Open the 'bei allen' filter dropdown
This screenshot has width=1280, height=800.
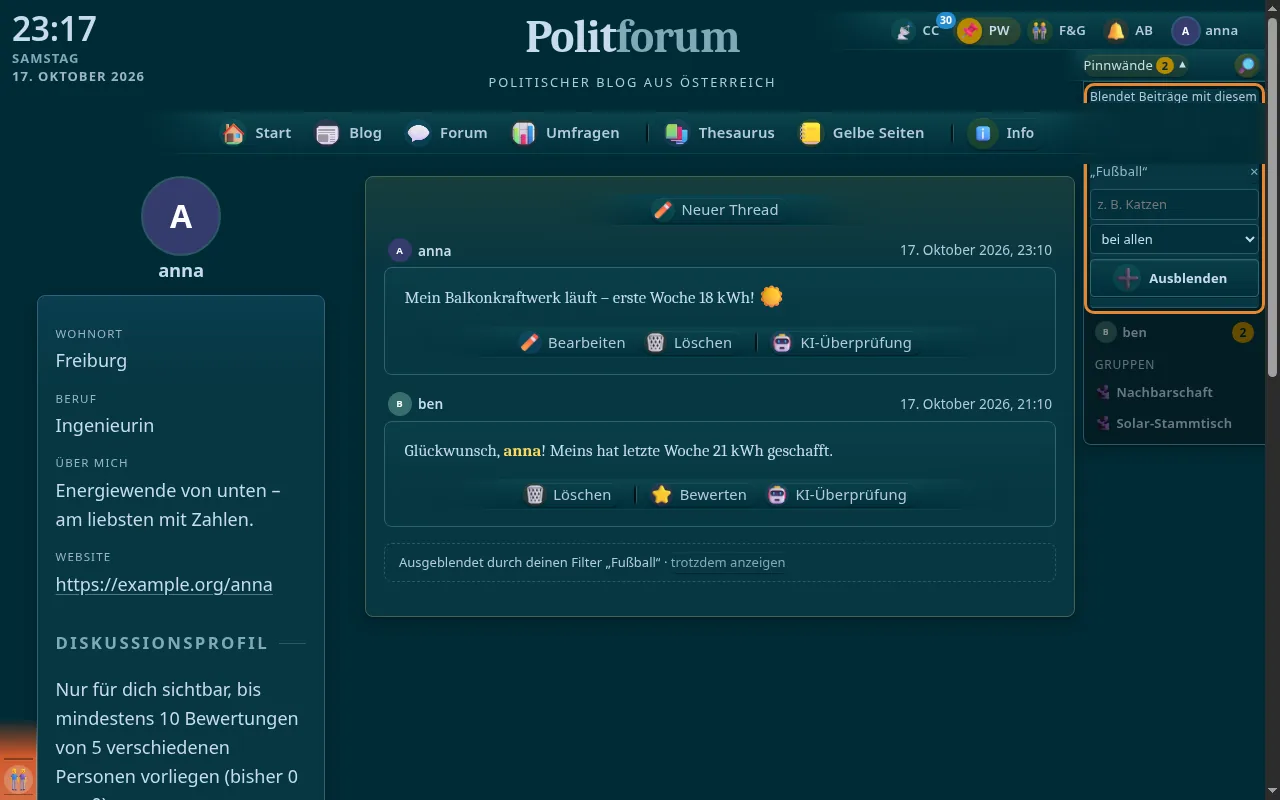point(1174,239)
